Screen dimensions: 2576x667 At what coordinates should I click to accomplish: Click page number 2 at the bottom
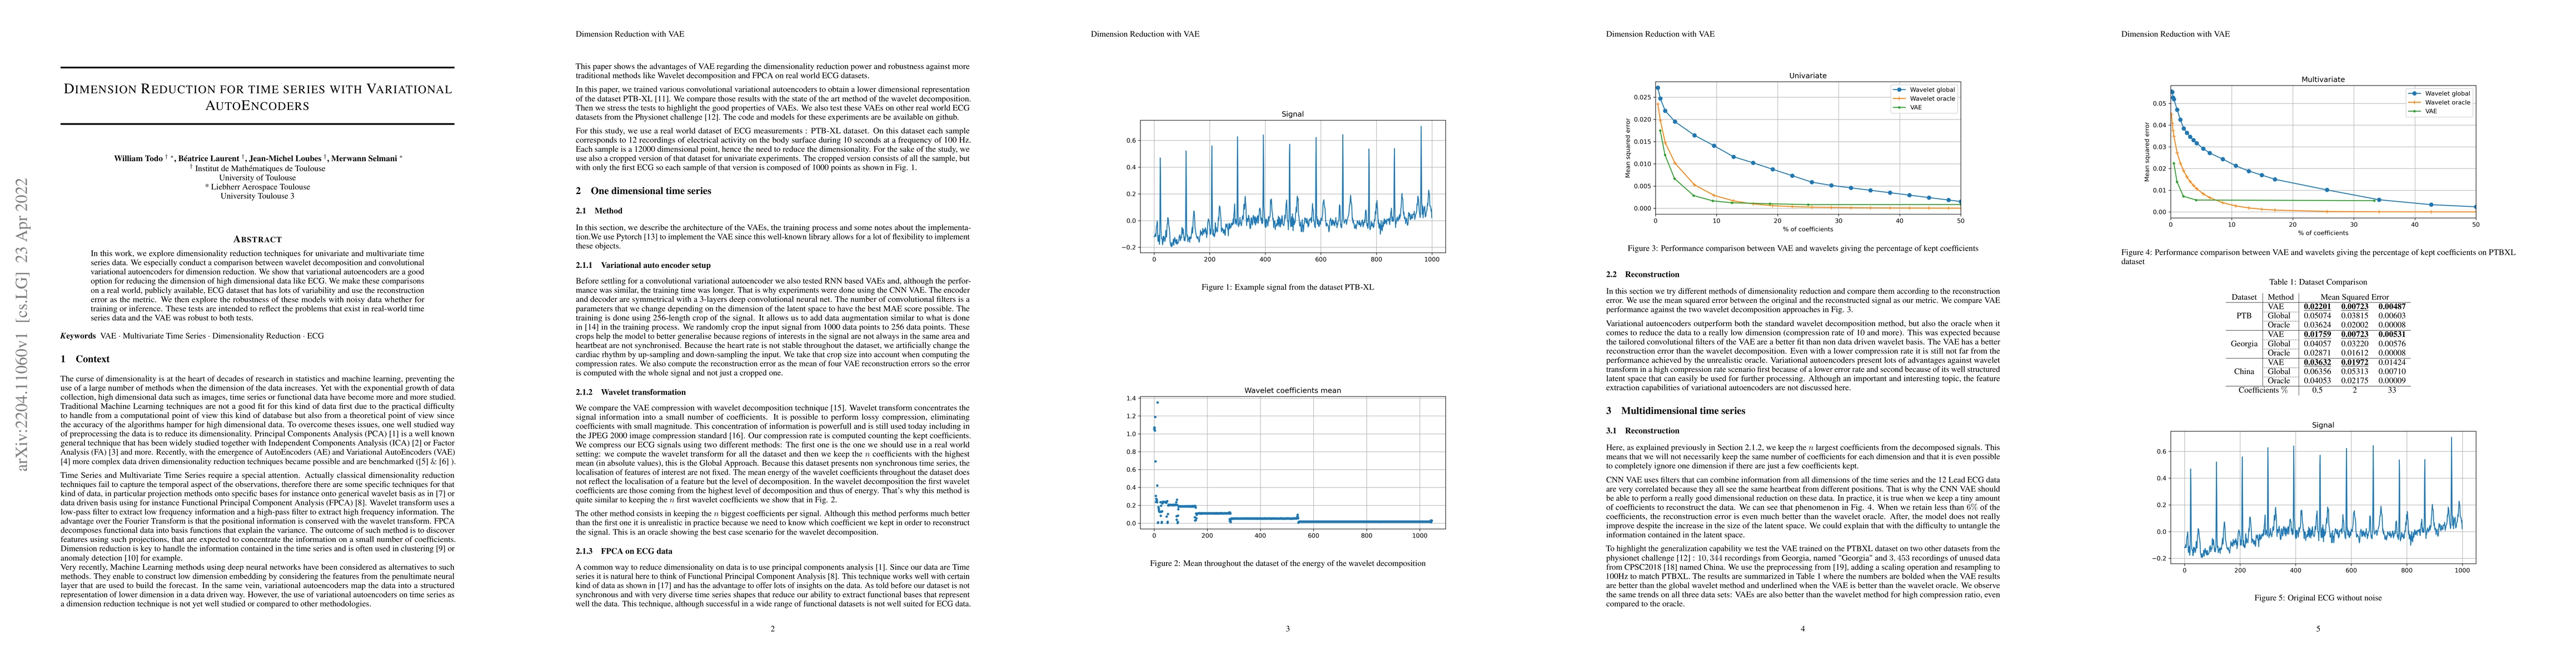click(x=772, y=629)
